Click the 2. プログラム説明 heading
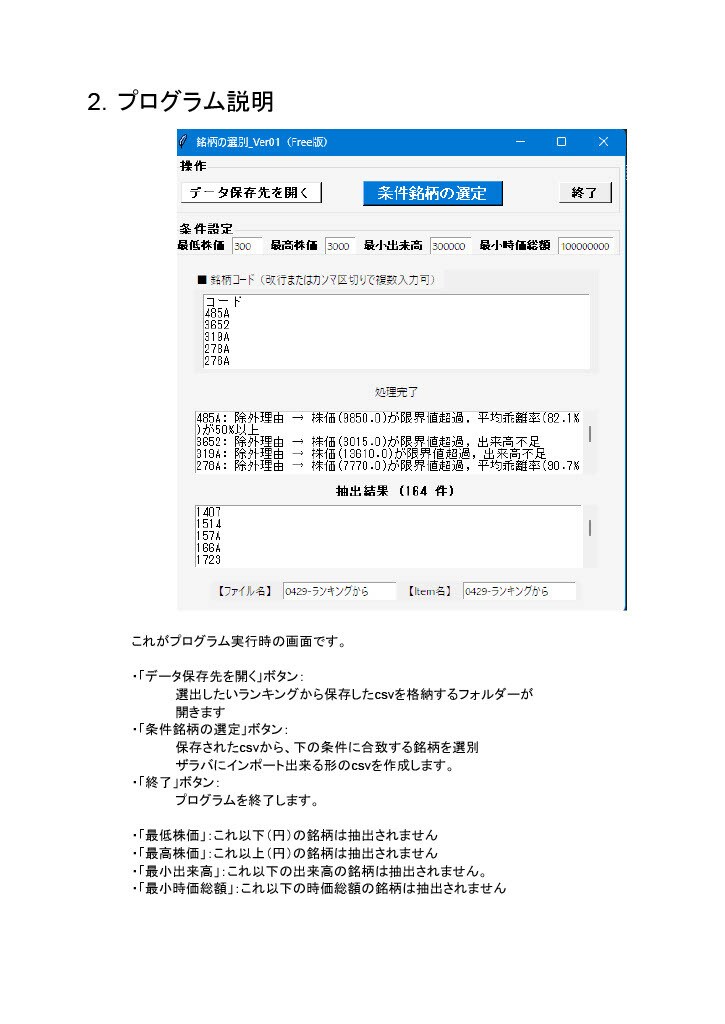This screenshot has height=1024, width=725. [180, 101]
